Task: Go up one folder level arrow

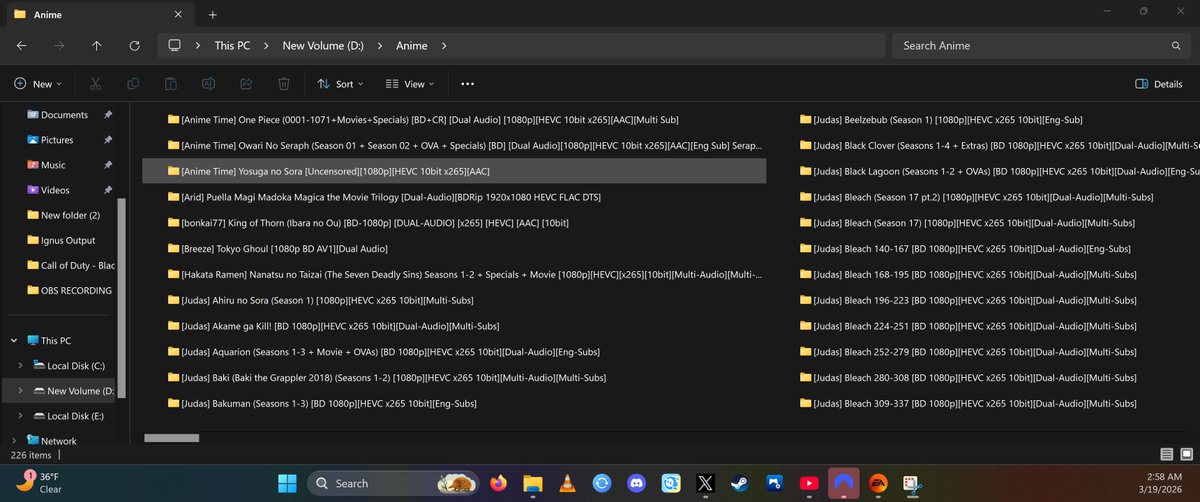Action: tap(96, 46)
